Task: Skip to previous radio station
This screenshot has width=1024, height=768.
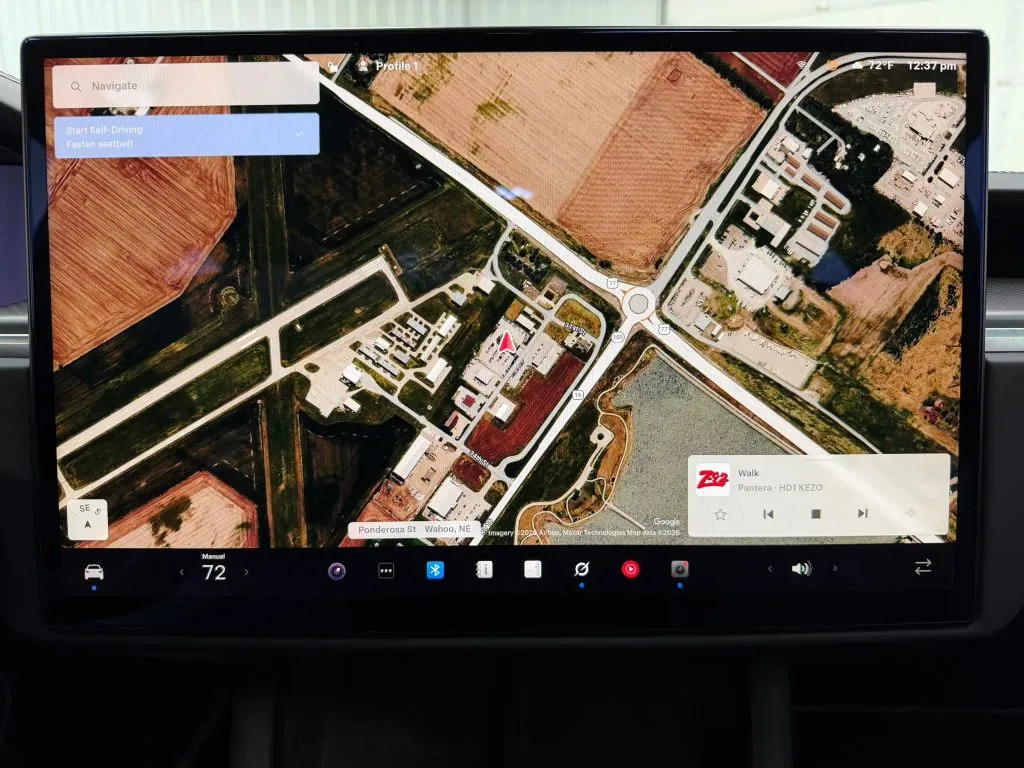Action: click(768, 515)
